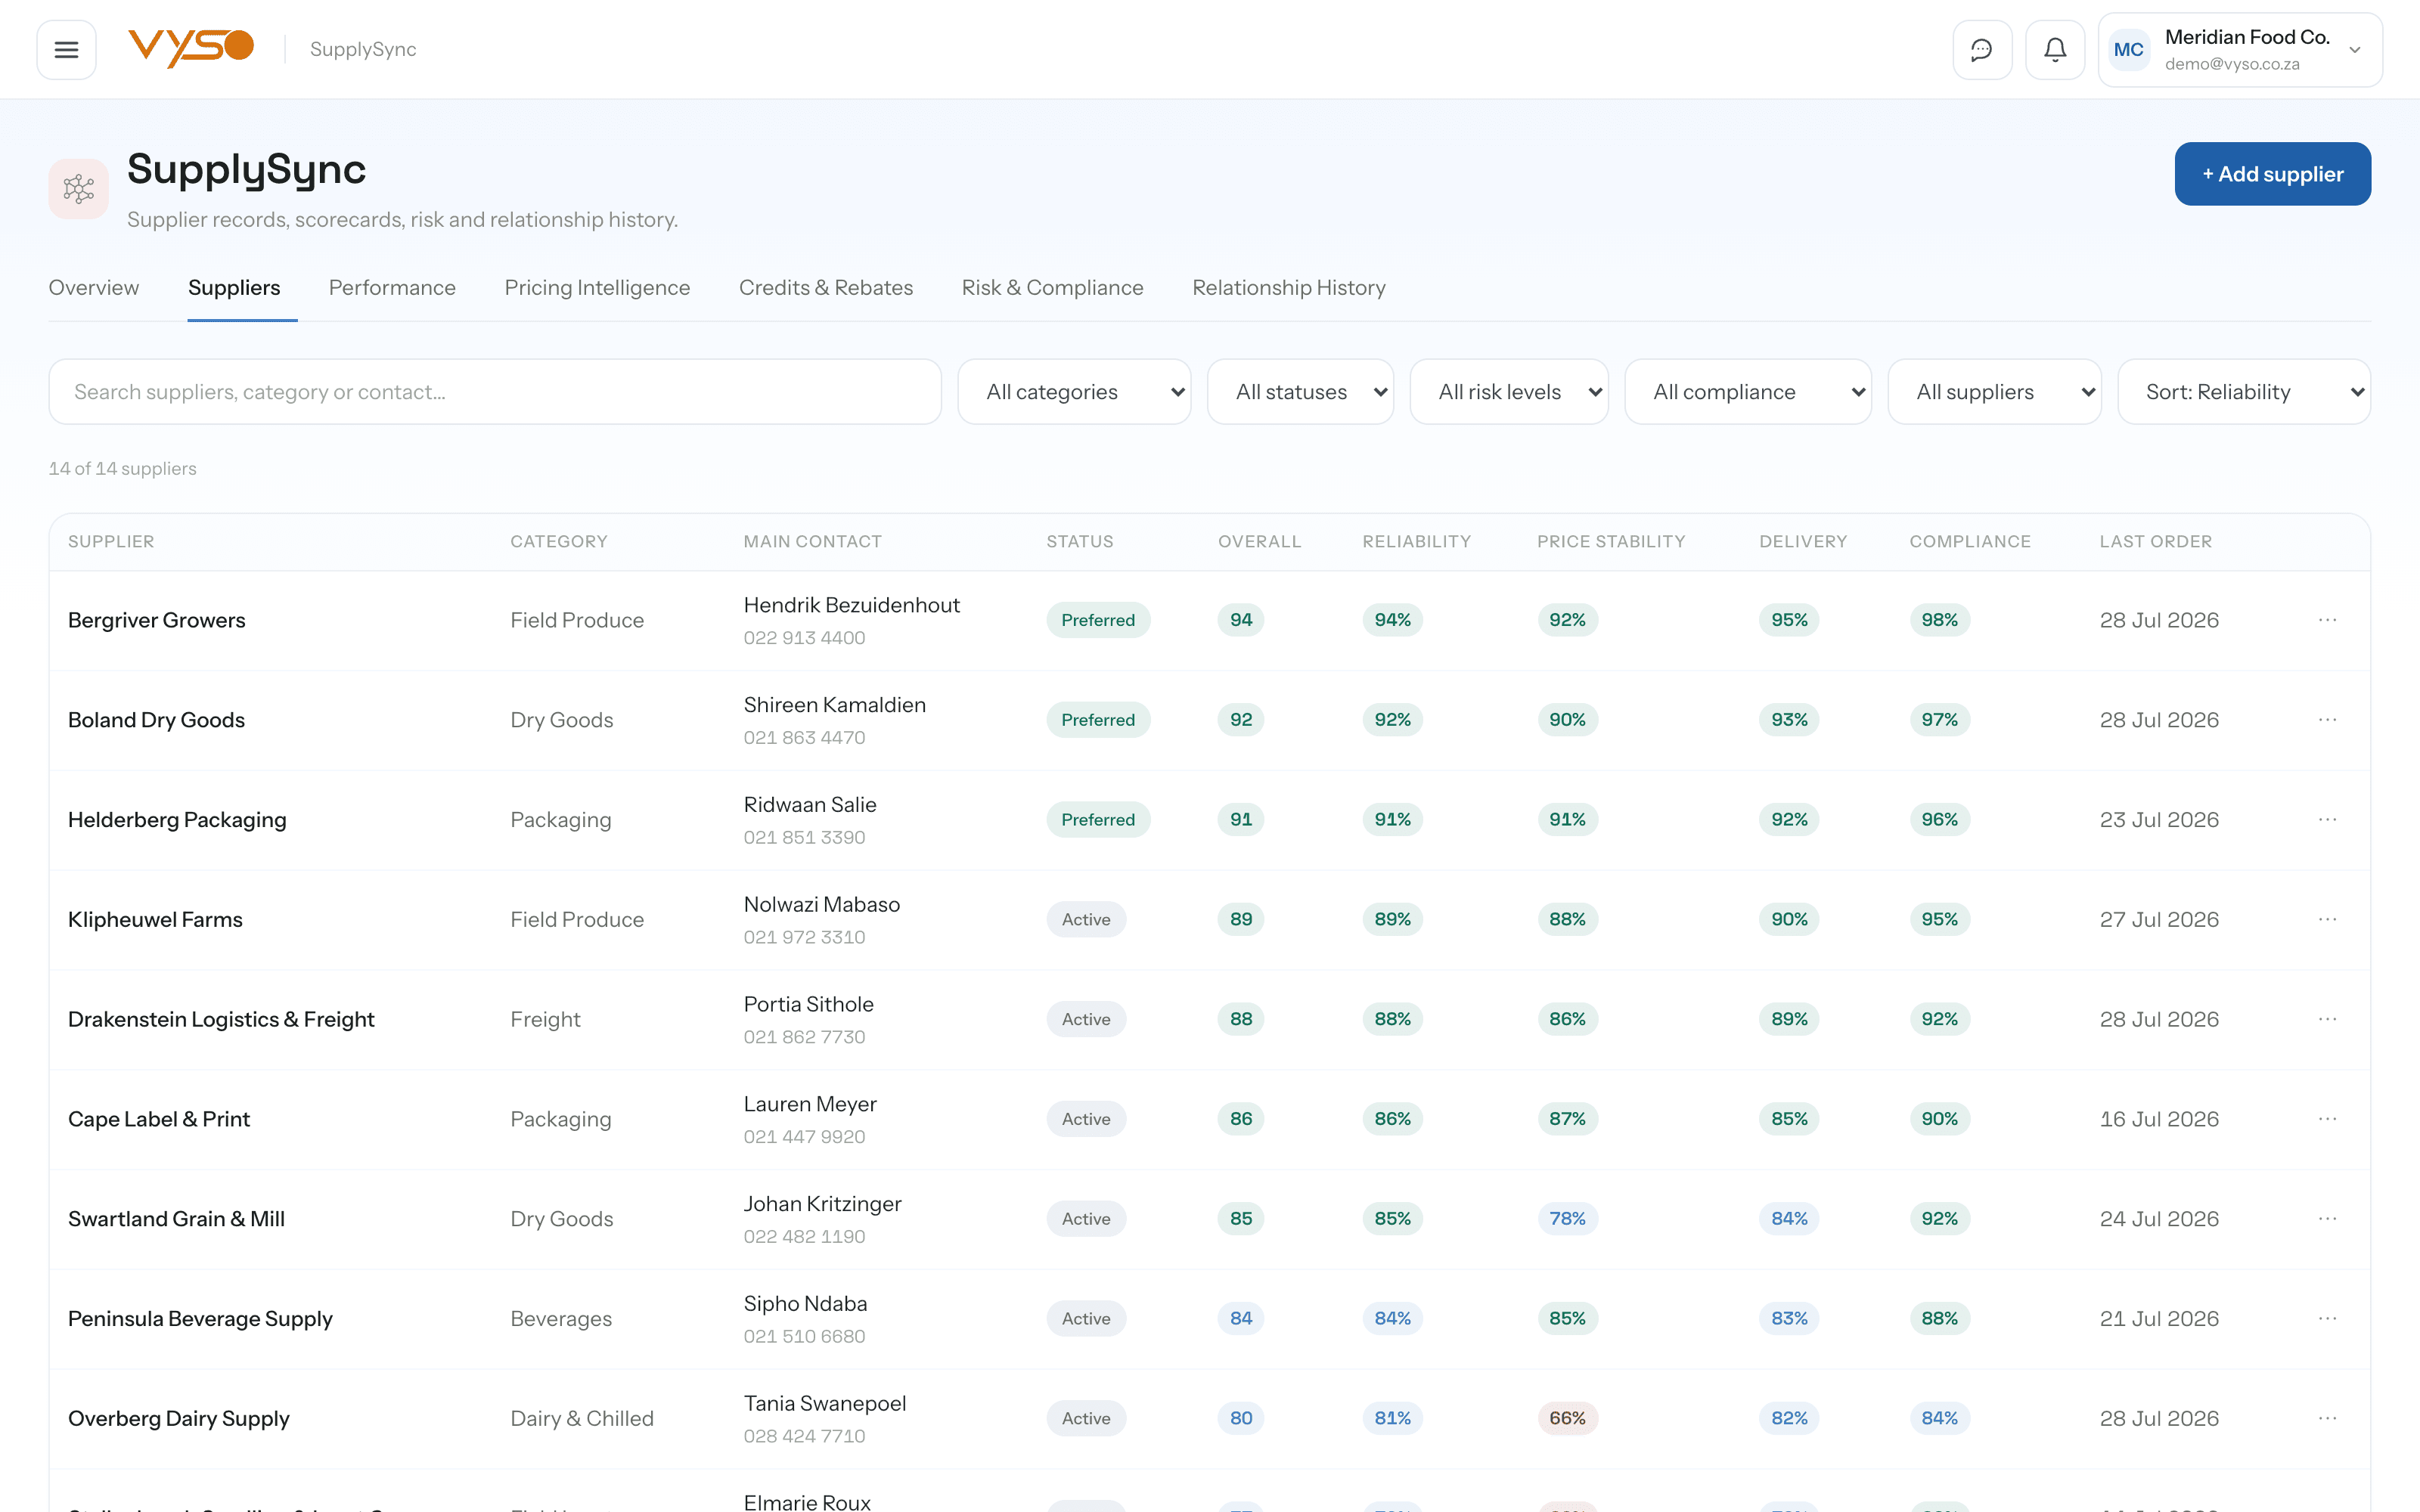Click the Preferred badge for Boland Dry Goods
2420x1512 pixels.
click(1098, 720)
